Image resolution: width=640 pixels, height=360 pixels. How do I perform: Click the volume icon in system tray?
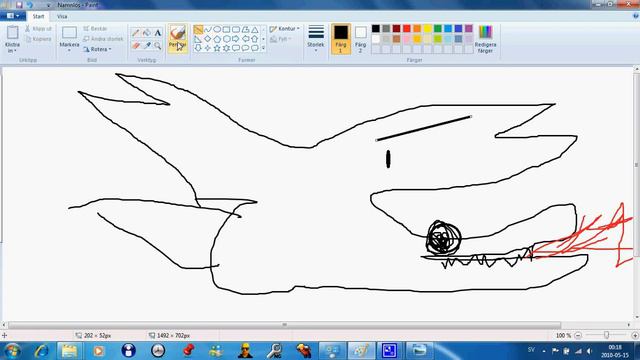click(x=589, y=351)
